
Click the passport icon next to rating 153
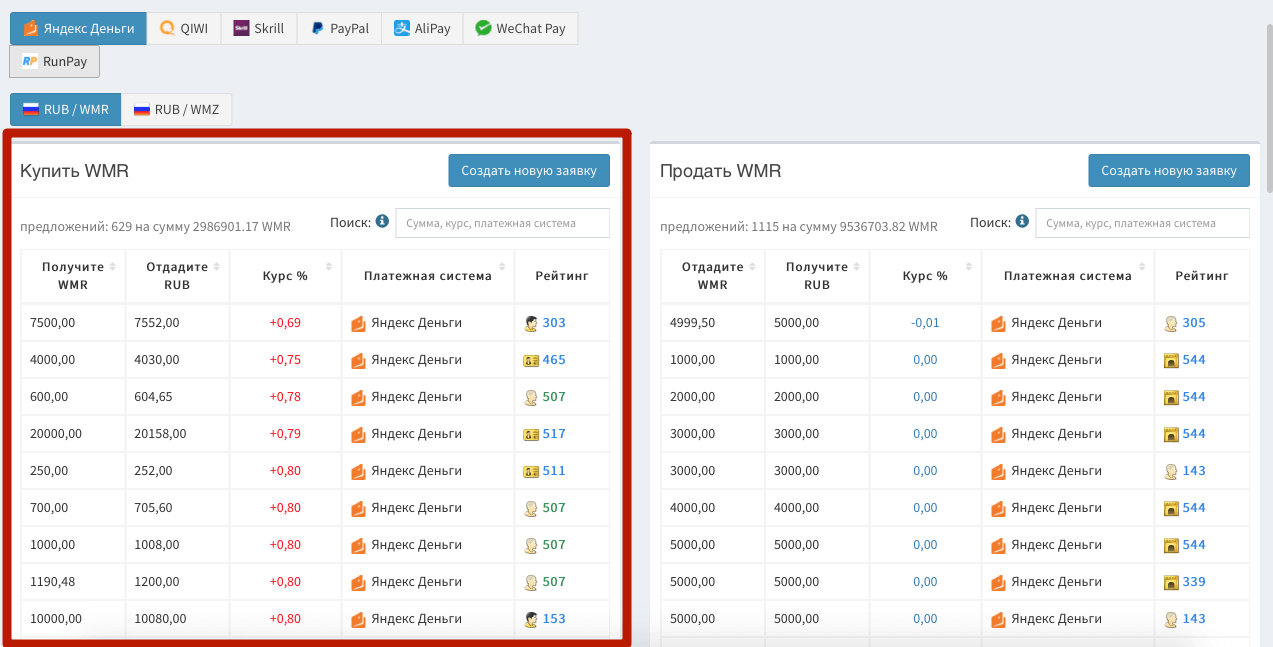(532, 619)
